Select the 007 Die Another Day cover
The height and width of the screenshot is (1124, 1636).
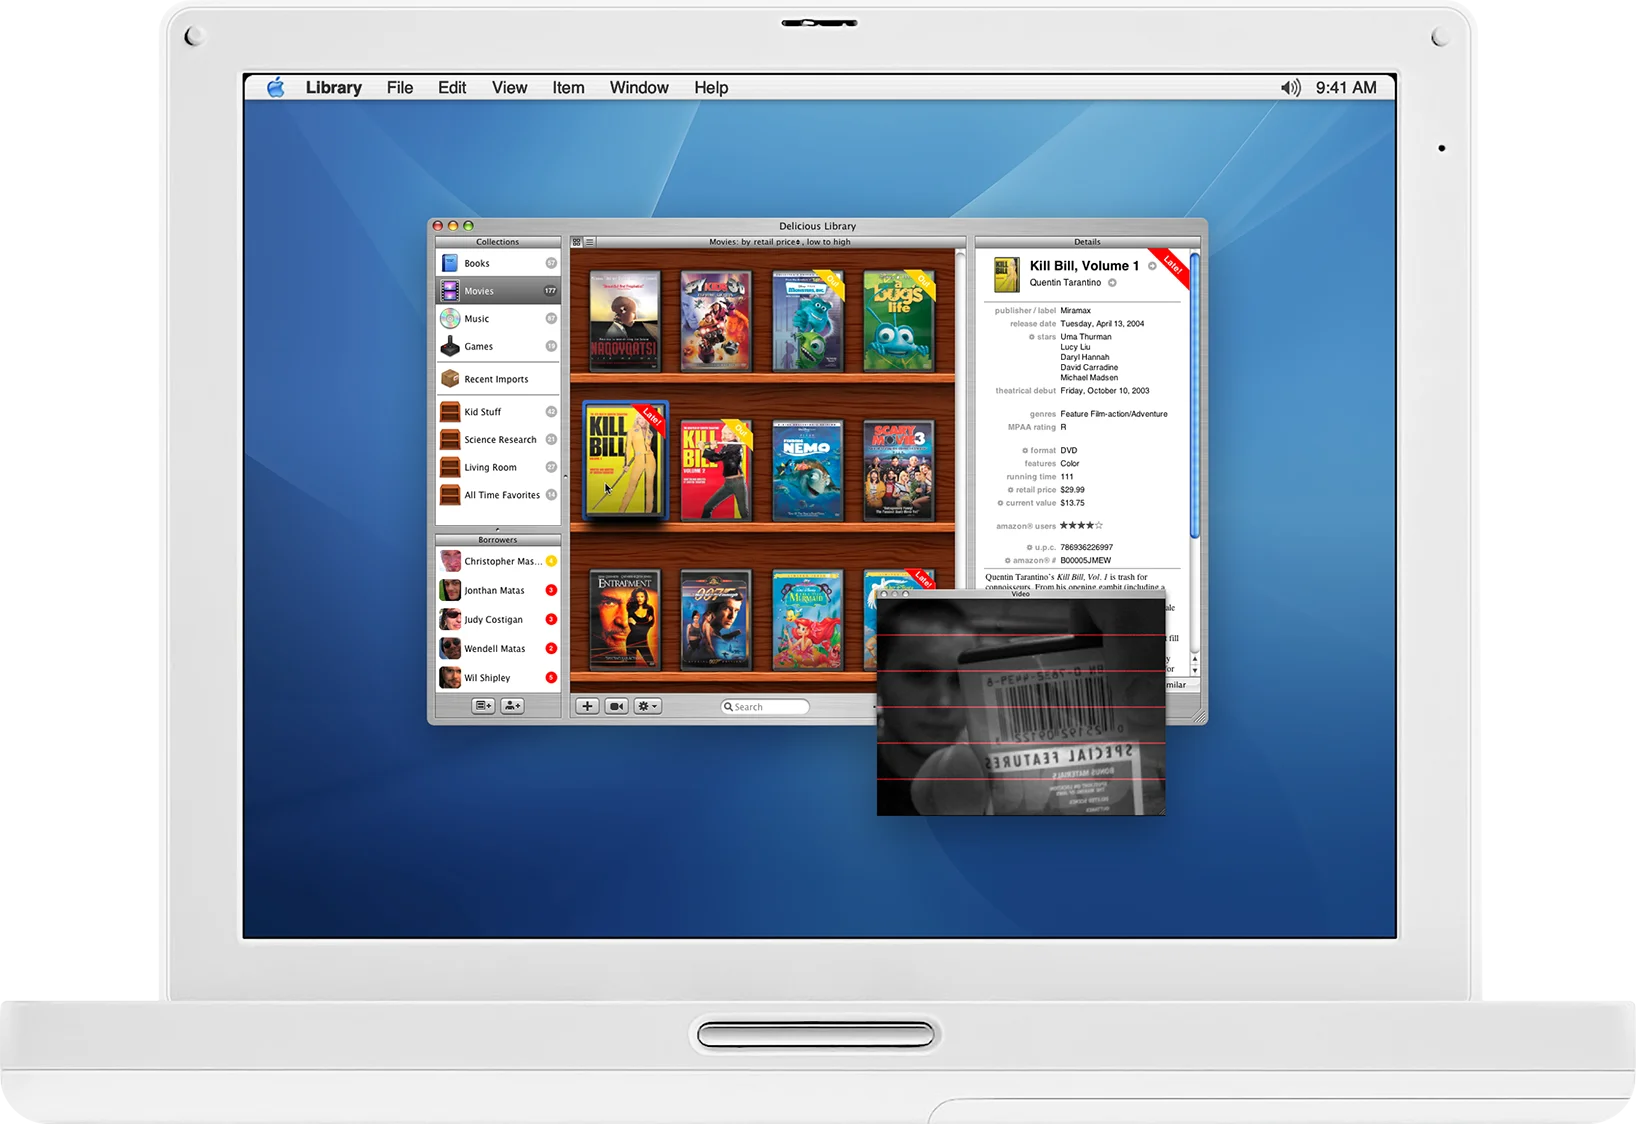pyautogui.click(x=715, y=620)
